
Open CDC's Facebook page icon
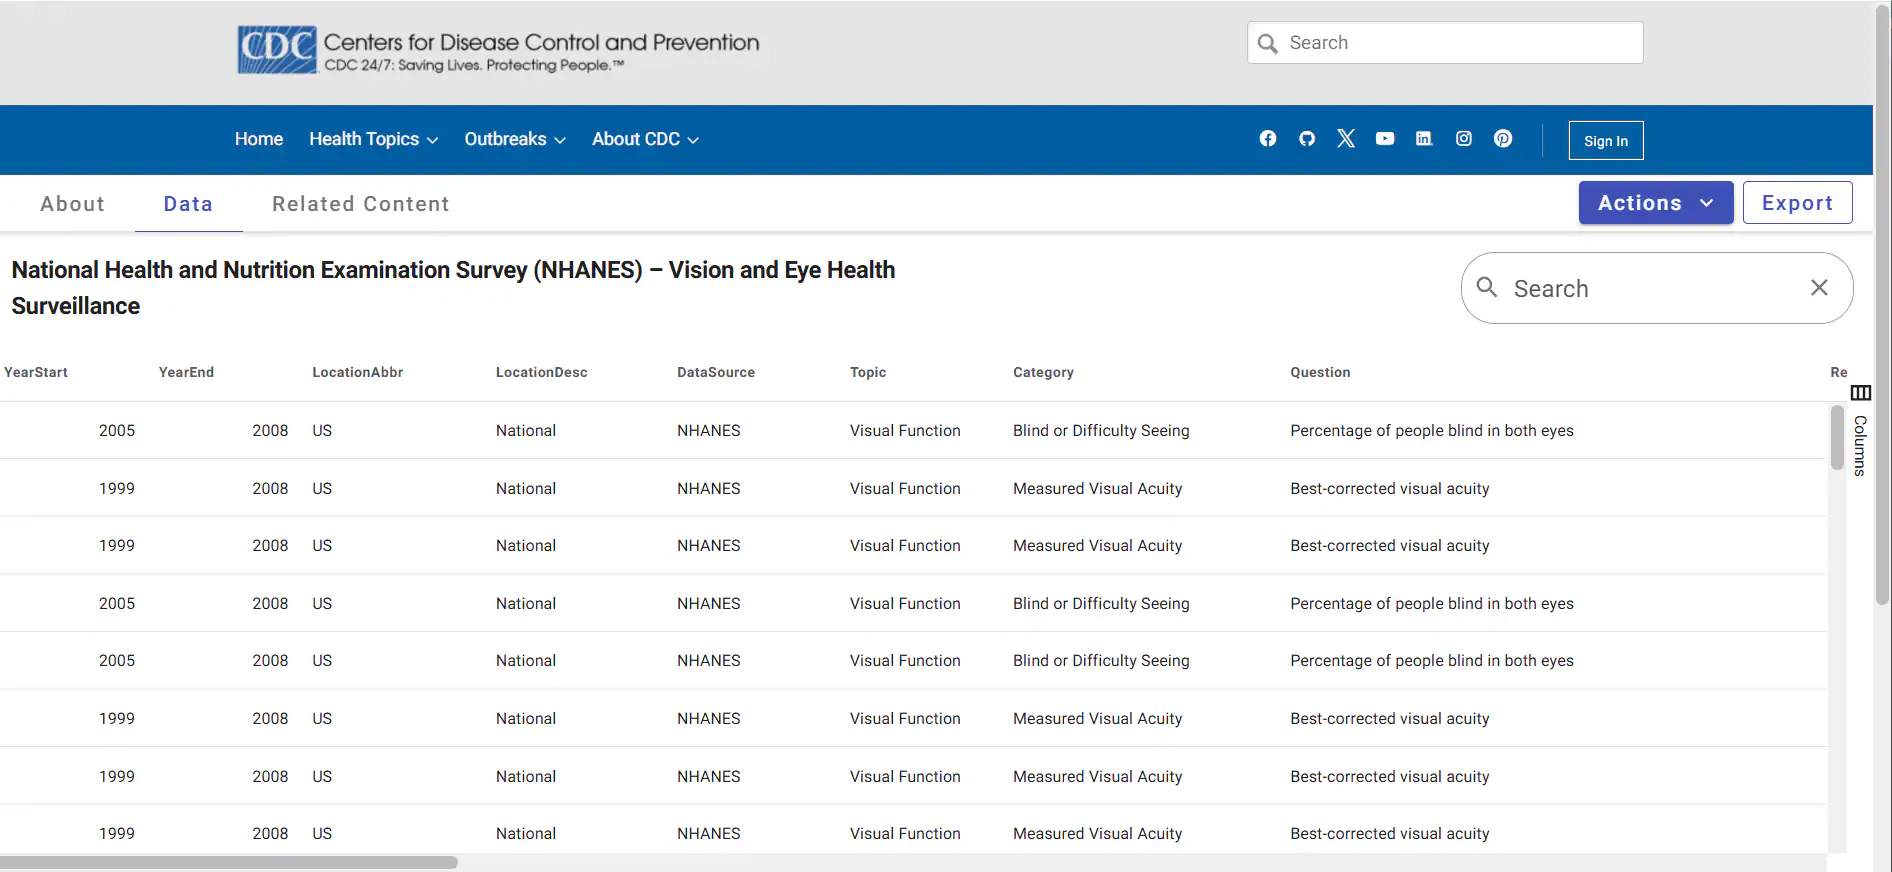1267,139
